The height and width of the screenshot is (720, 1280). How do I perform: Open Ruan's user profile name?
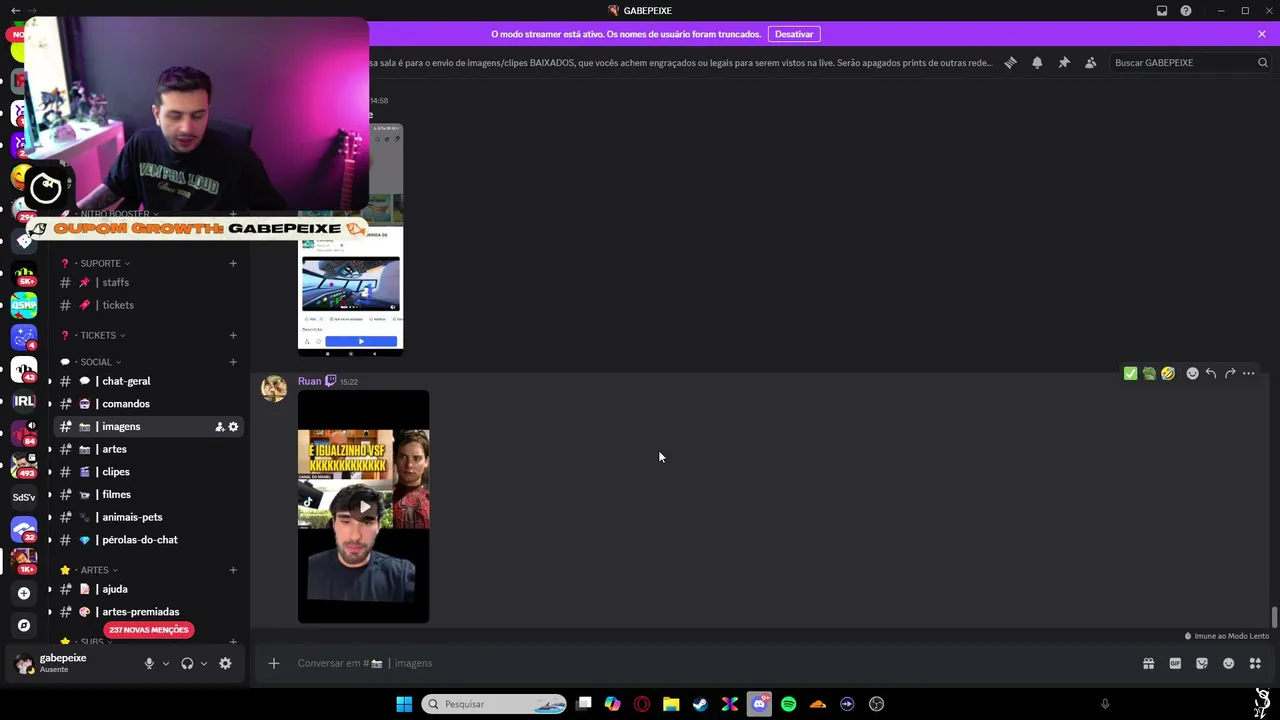pyautogui.click(x=309, y=381)
